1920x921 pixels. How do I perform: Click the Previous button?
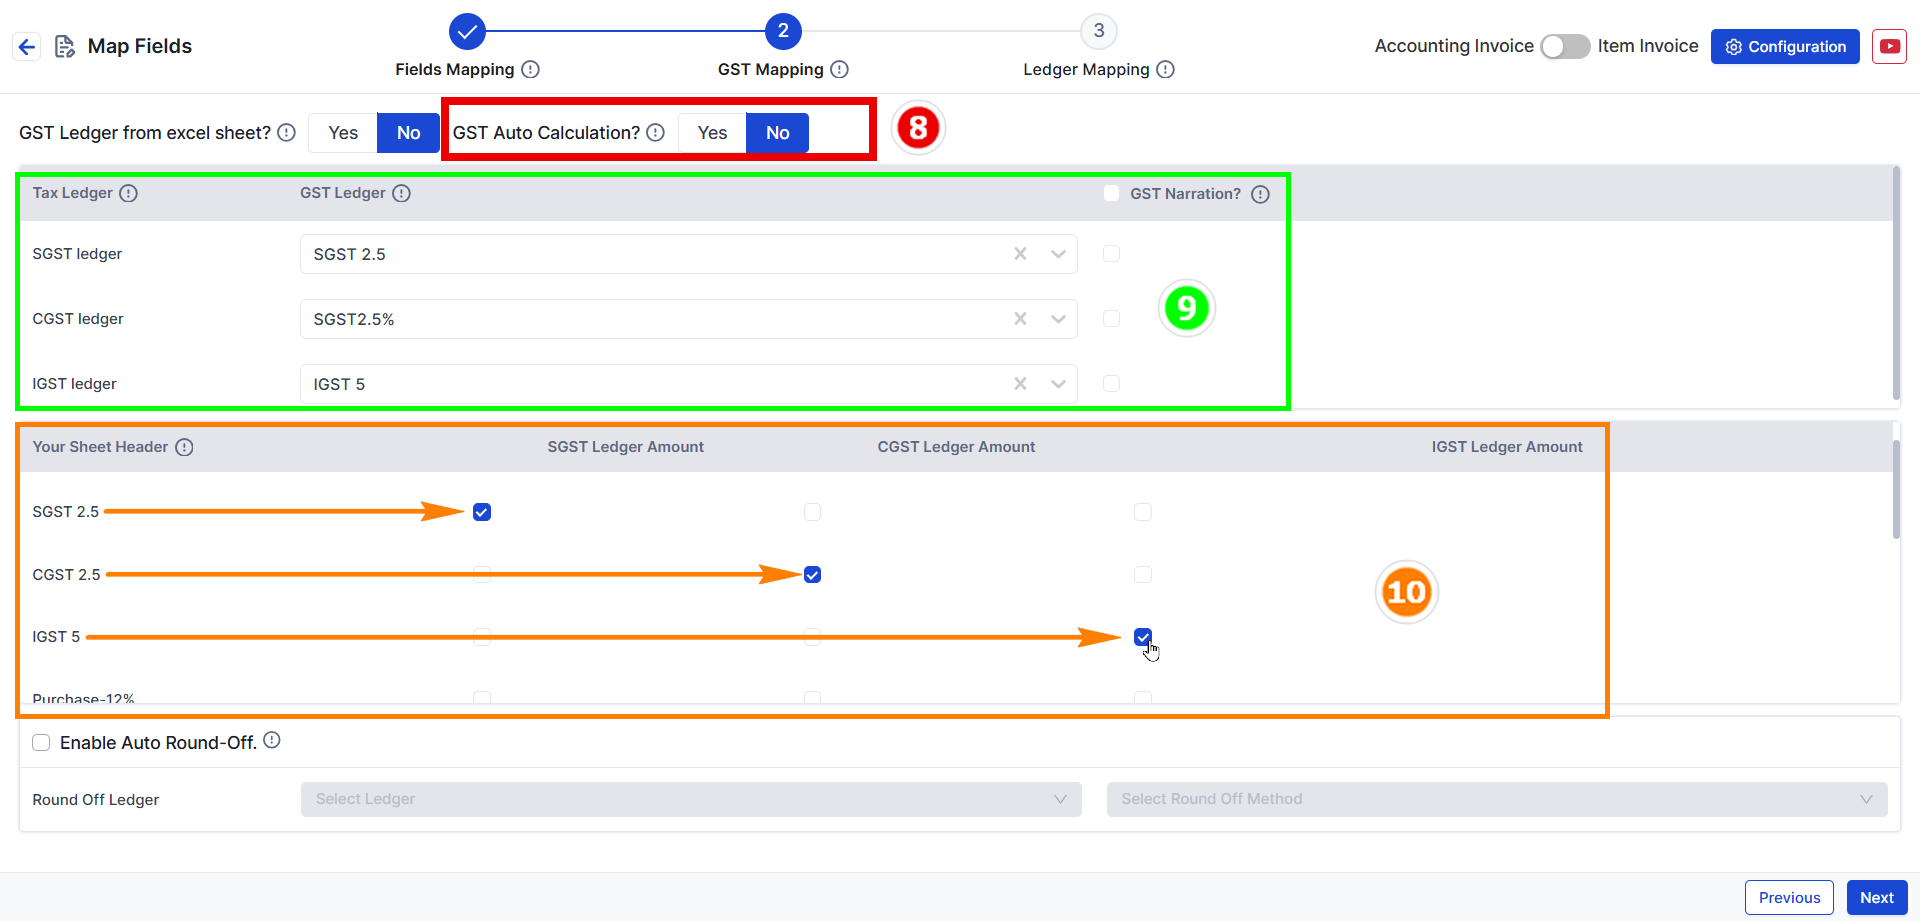click(1789, 897)
